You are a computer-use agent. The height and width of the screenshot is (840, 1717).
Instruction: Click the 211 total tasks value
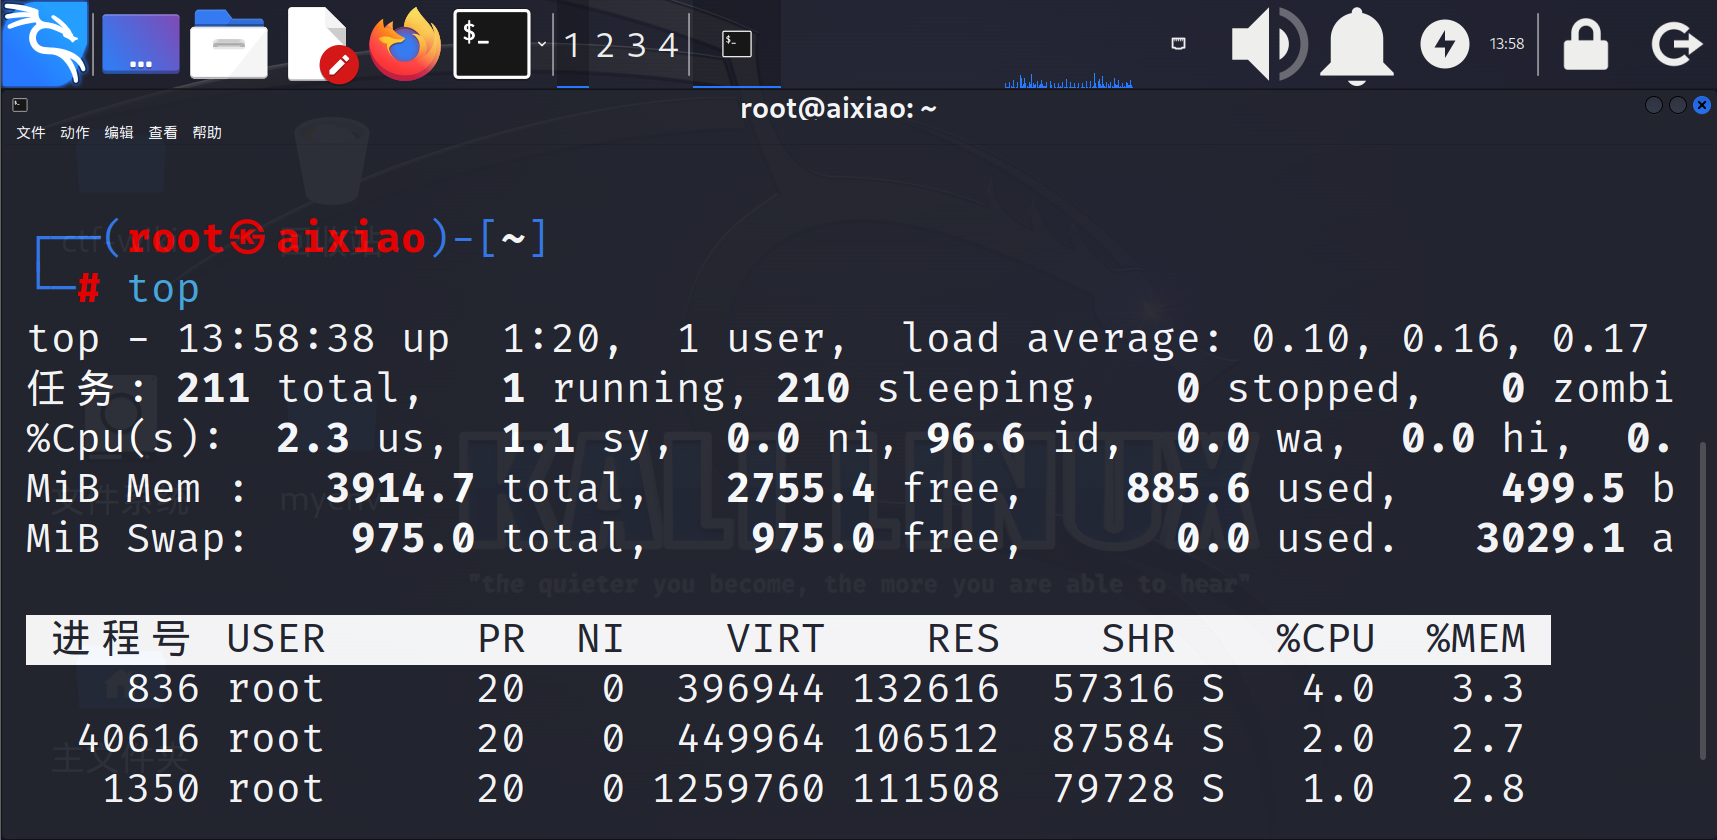(x=213, y=389)
